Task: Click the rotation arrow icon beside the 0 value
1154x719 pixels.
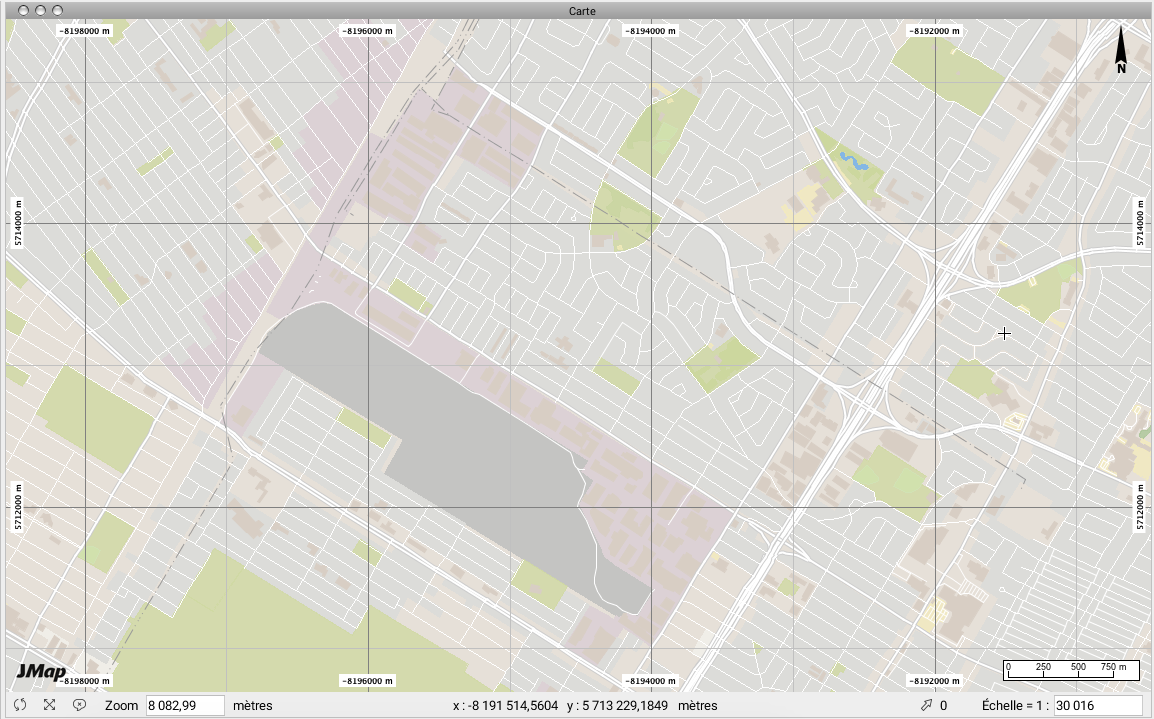Action: (x=926, y=705)
